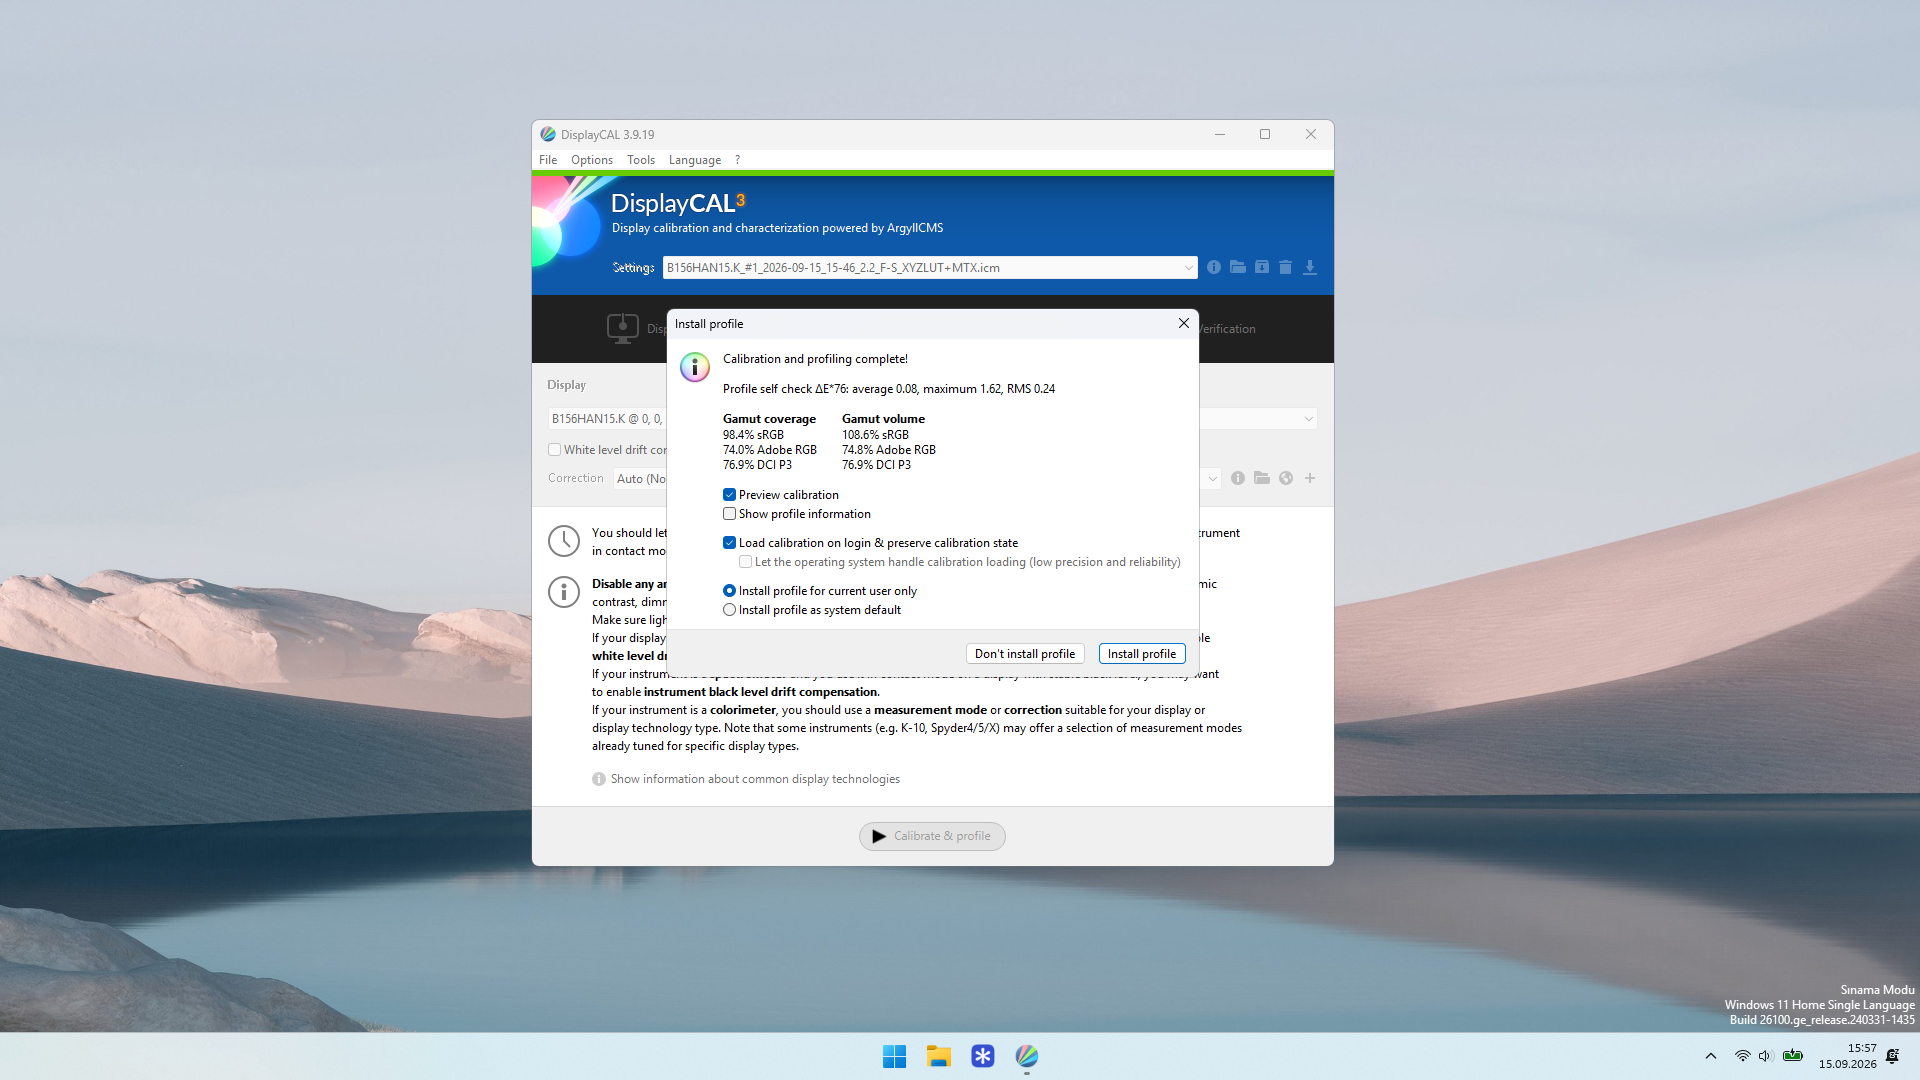This screenshot has width=1920, height=1080.
Task: Click the correction information icon
Action: click(1238, 478)
